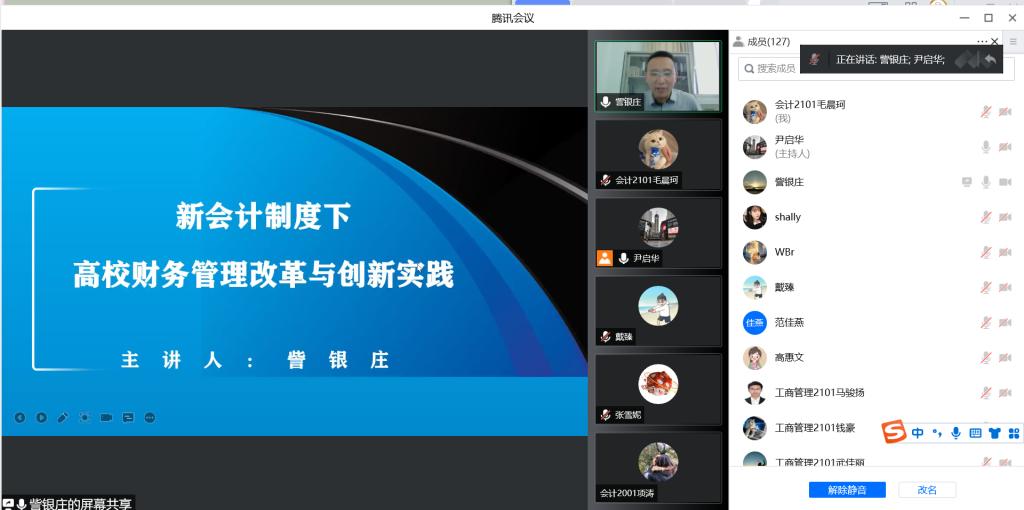Click the camera icon in the slide toolbar
This screenshot has height=510, width=1024.
(106, 417)
